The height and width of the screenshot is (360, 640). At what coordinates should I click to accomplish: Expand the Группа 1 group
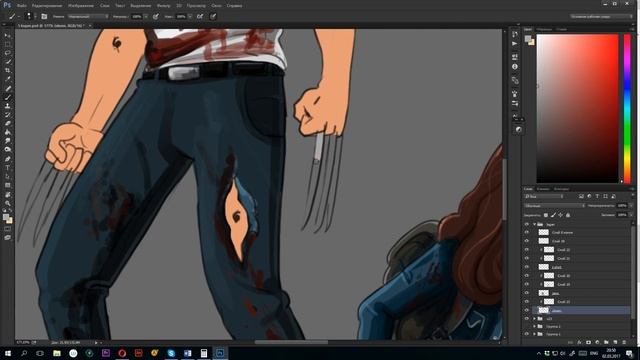534,334
